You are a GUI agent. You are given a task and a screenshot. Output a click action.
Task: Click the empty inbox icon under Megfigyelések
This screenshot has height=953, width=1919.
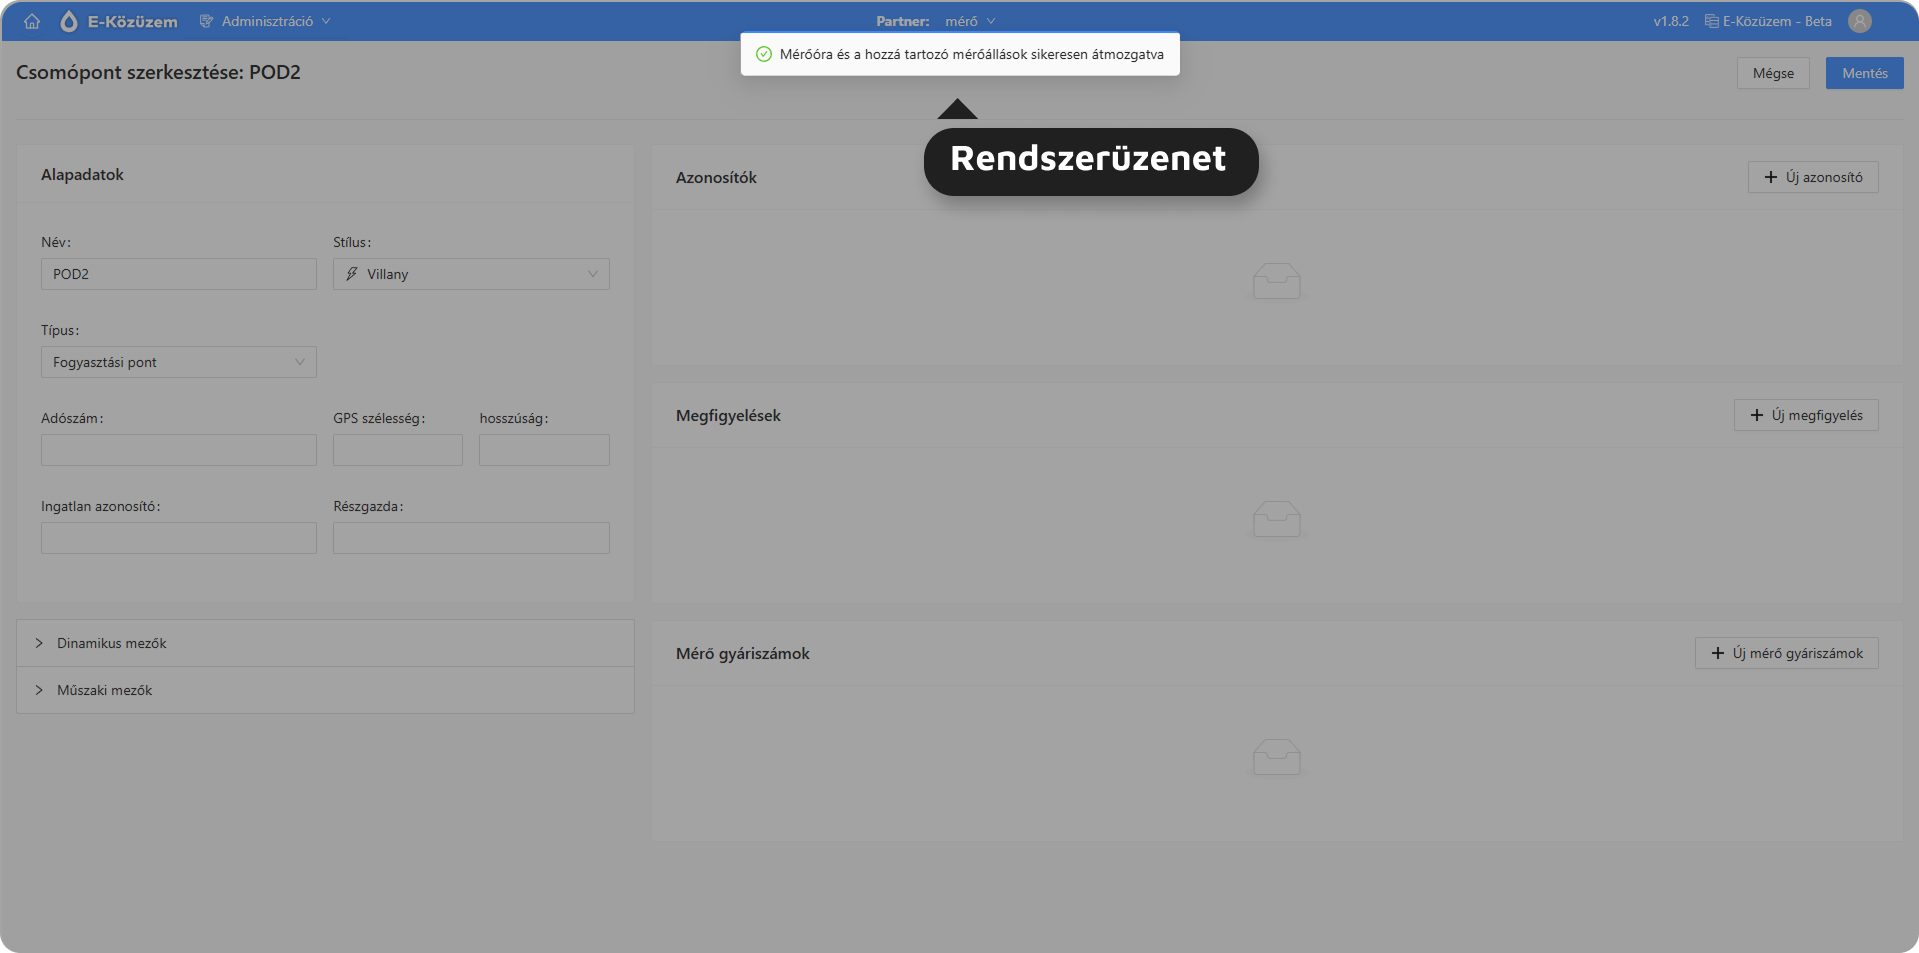tap(1276, 519)
